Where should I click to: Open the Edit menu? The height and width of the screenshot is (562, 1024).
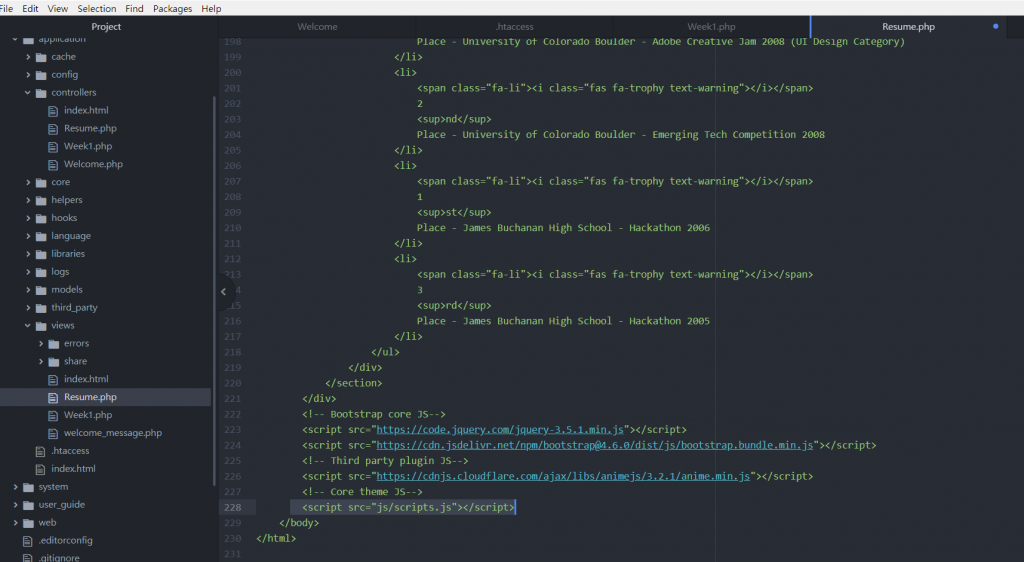(30, 8)
